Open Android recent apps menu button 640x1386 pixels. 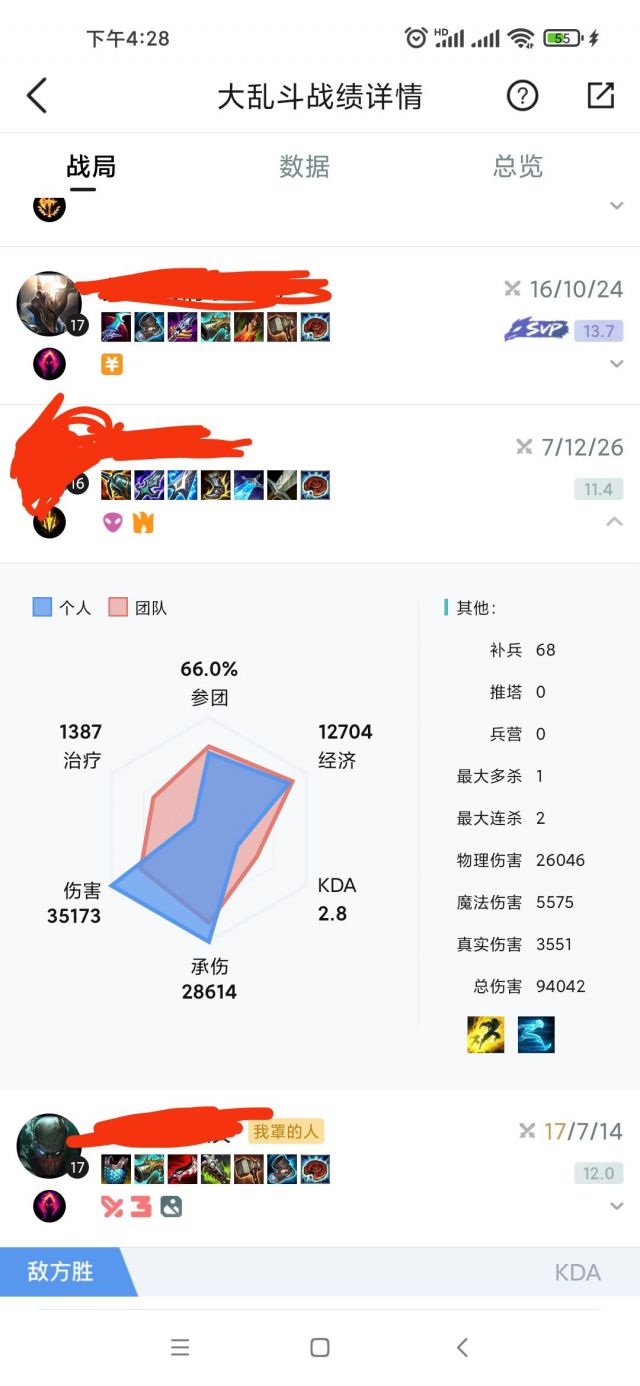[180, 1348]
